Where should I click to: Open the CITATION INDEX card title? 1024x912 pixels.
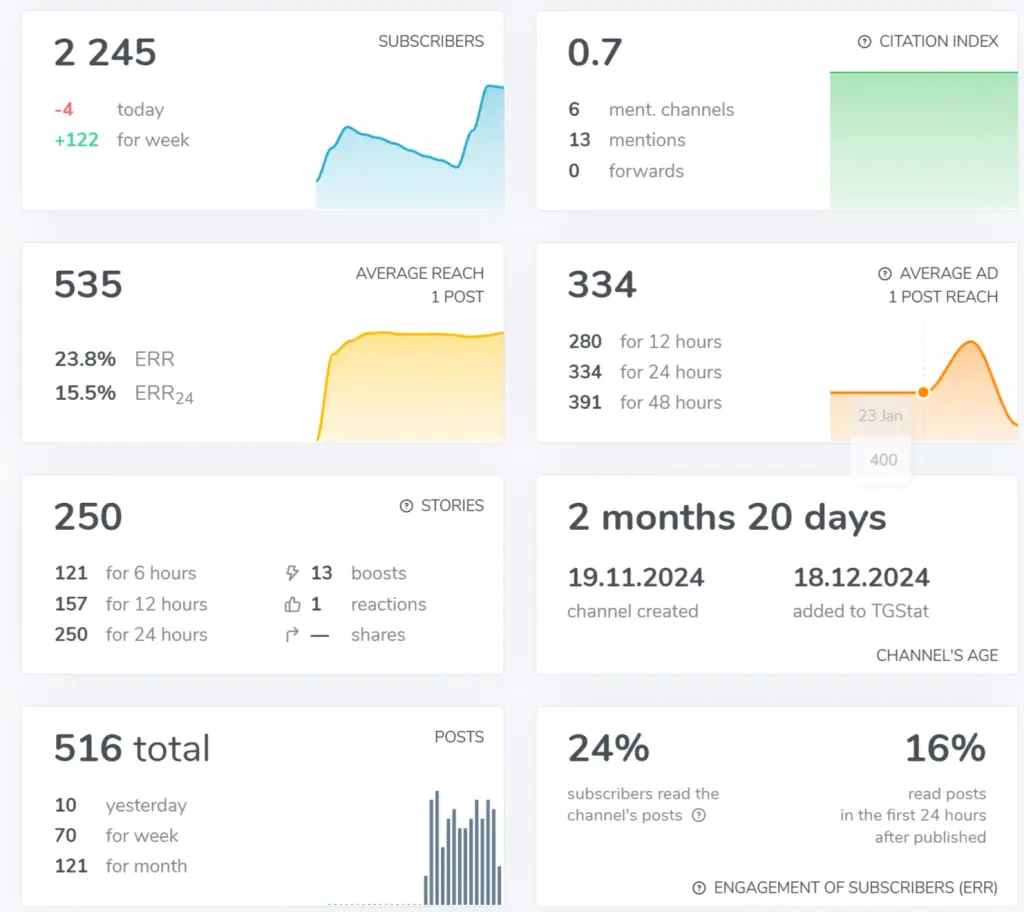click(x=938, y=41)
